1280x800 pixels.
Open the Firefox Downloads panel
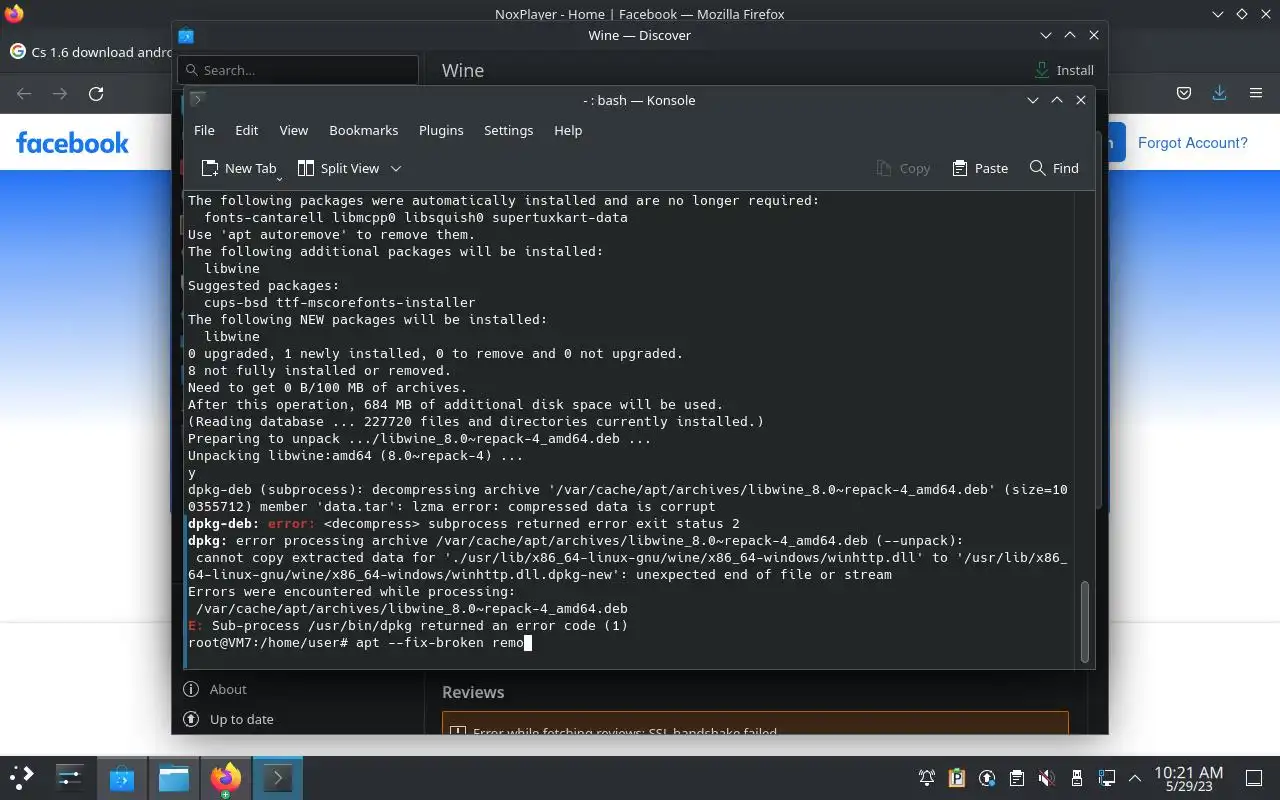pyautogui.click(x=1219, y=93)
